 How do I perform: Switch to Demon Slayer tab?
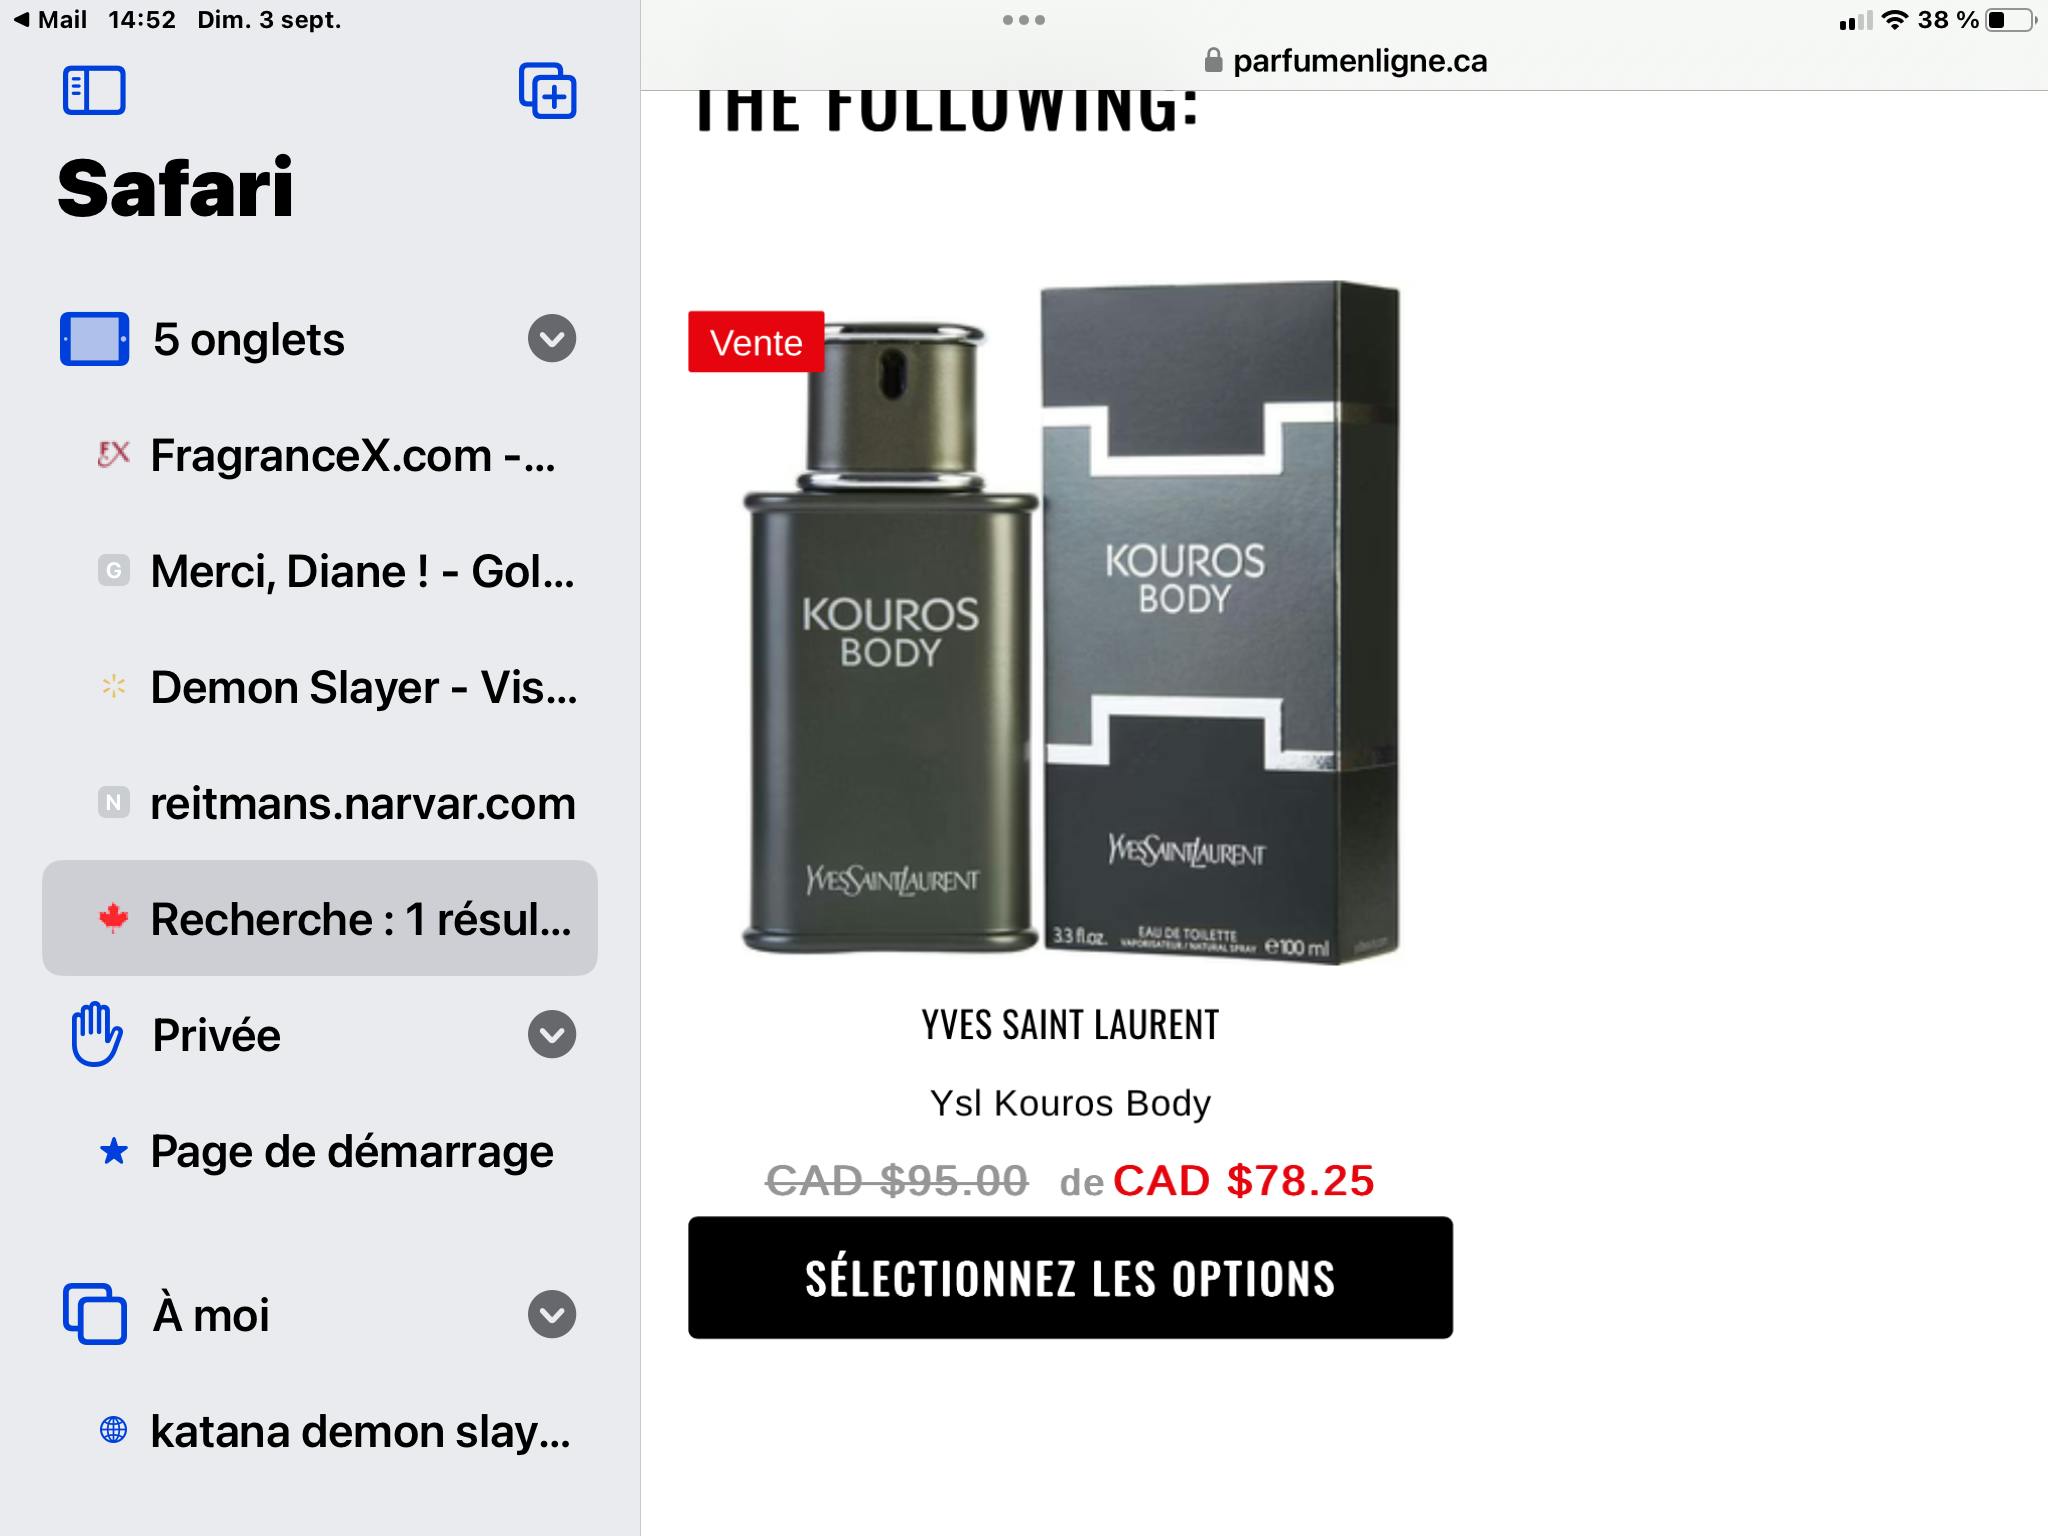pyautogui.click(x=320, y=688)
